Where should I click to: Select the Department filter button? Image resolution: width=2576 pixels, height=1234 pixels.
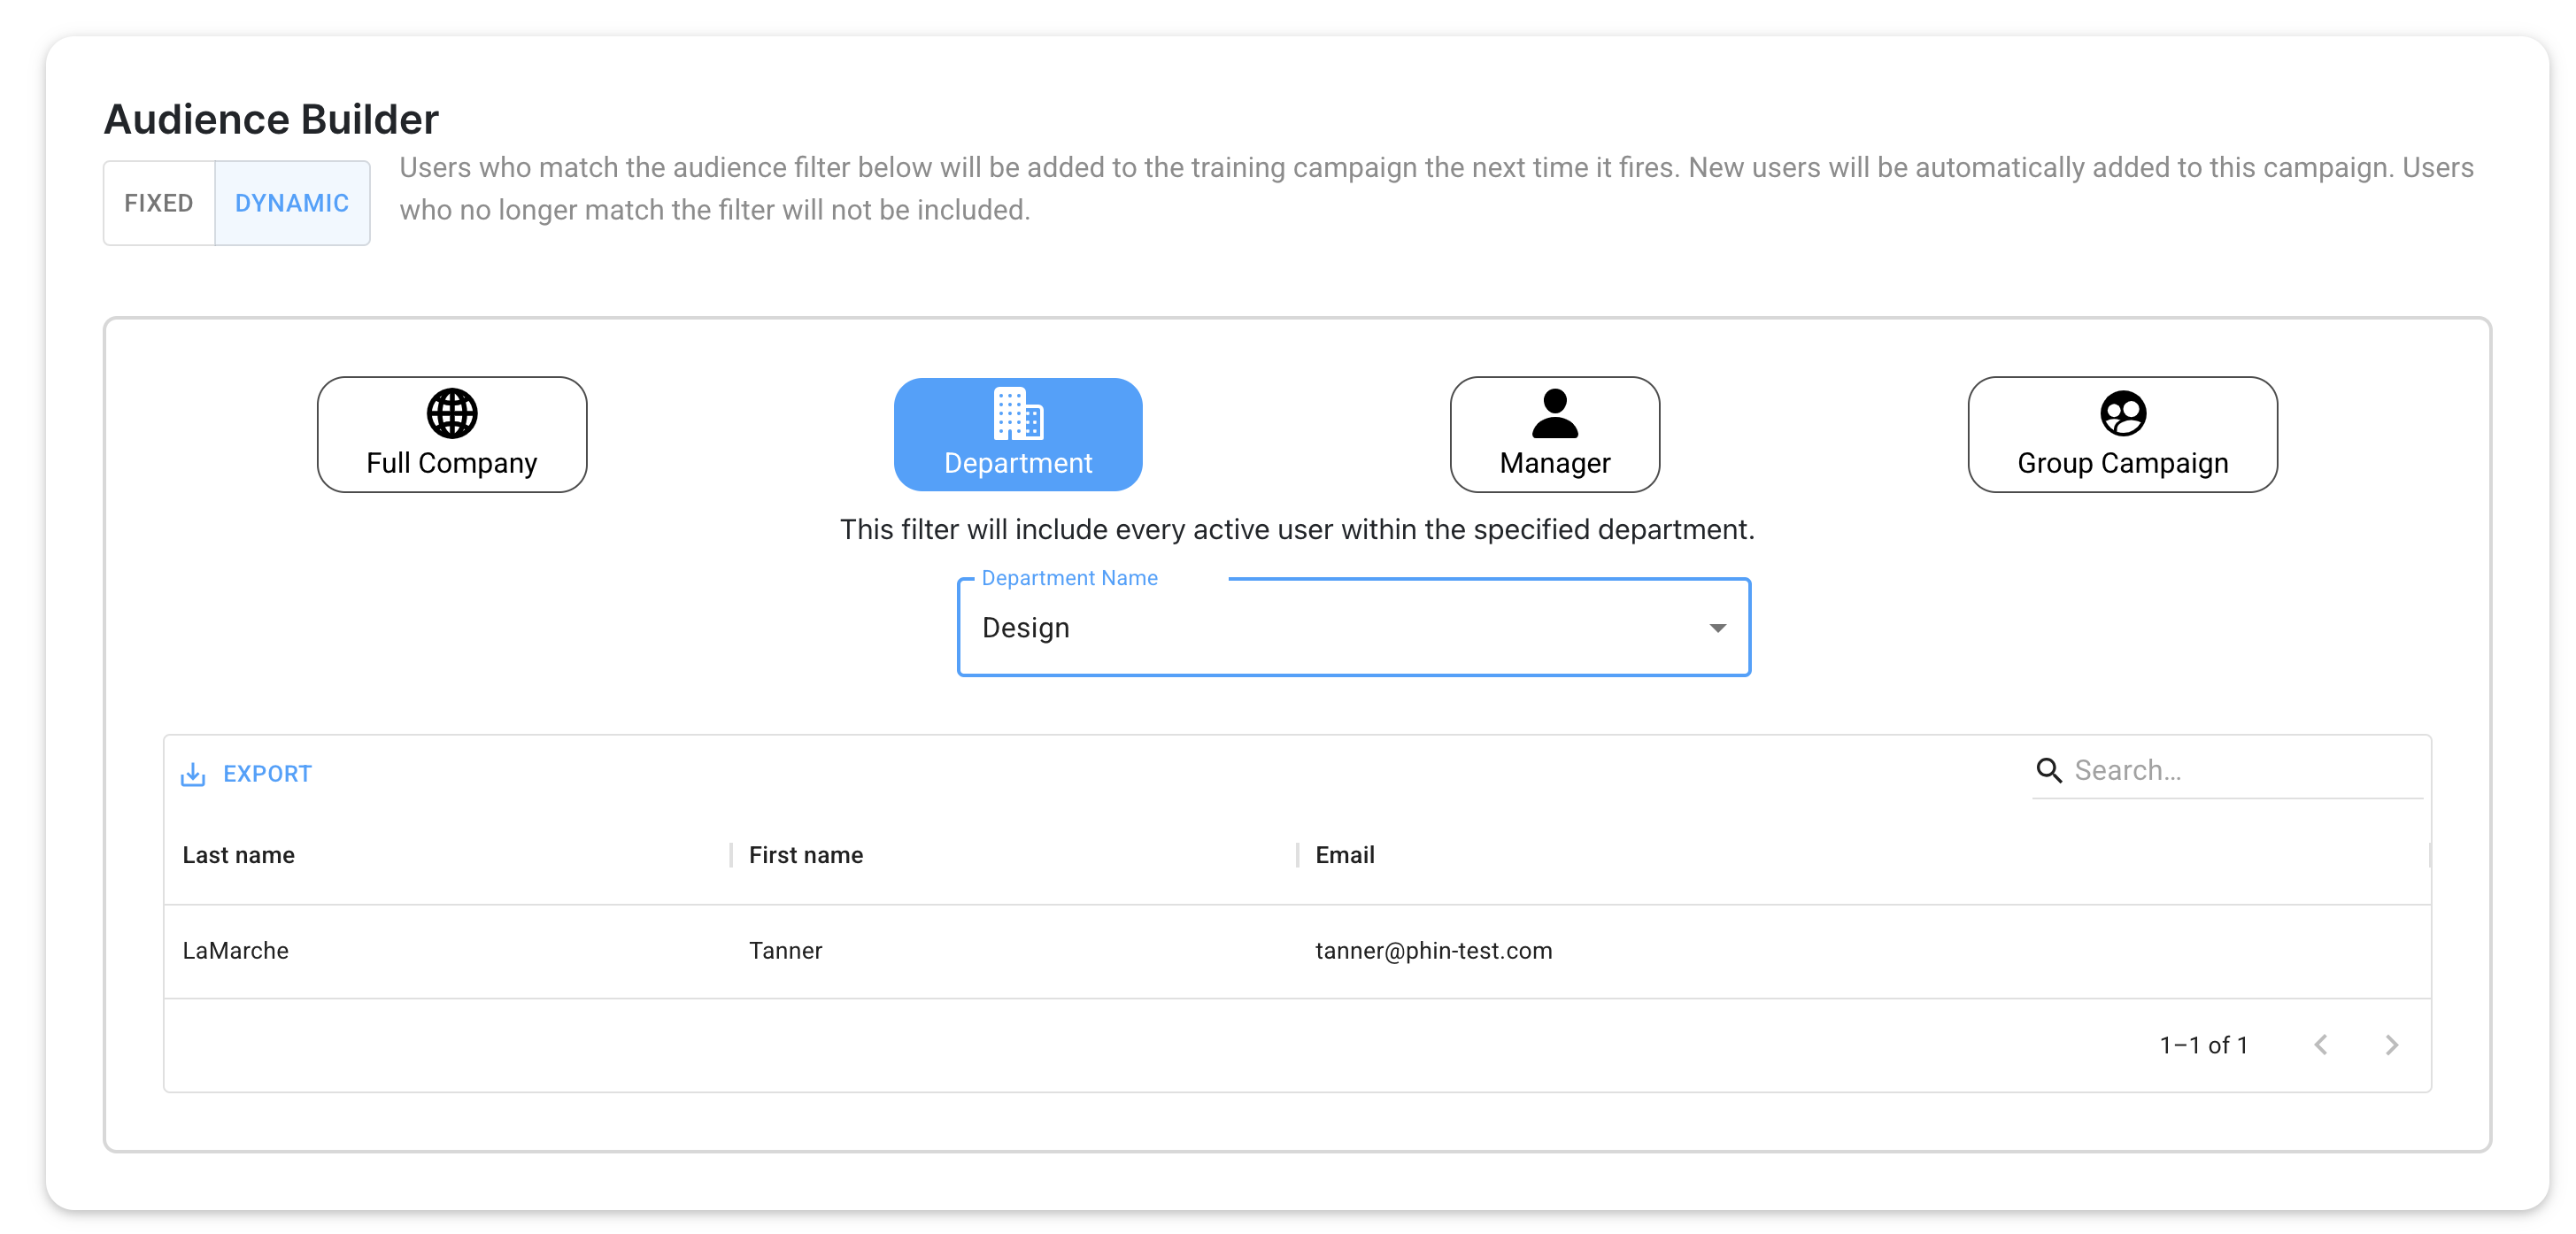(x=1018, y=434)
